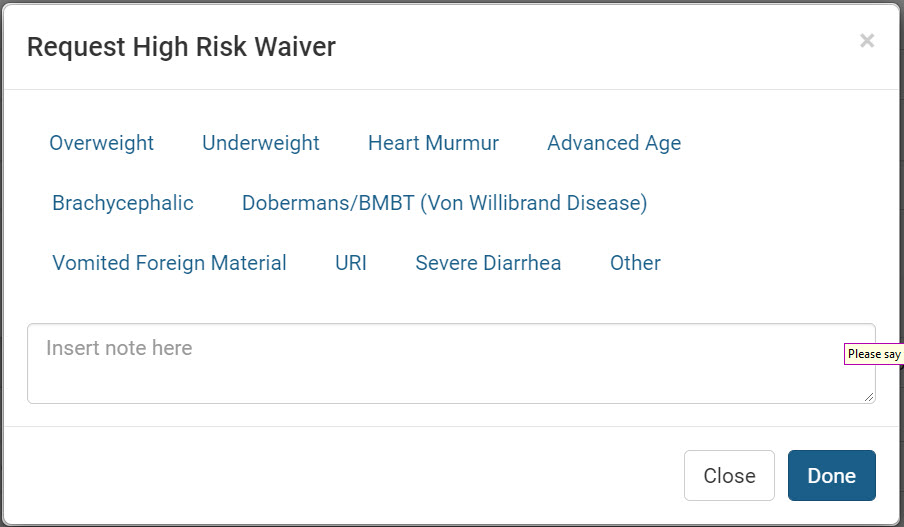
Task: Select Other as the waiver reason
Action: (635, 263)
